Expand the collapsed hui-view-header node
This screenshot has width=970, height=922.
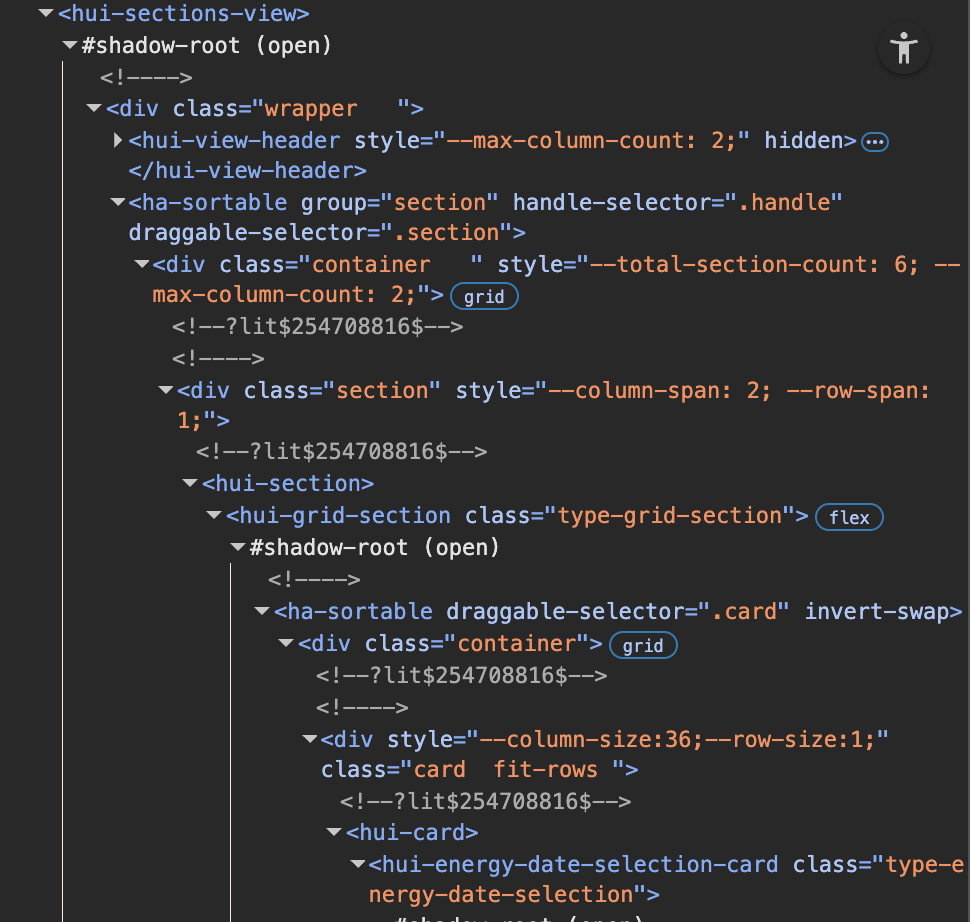point(119,140)
